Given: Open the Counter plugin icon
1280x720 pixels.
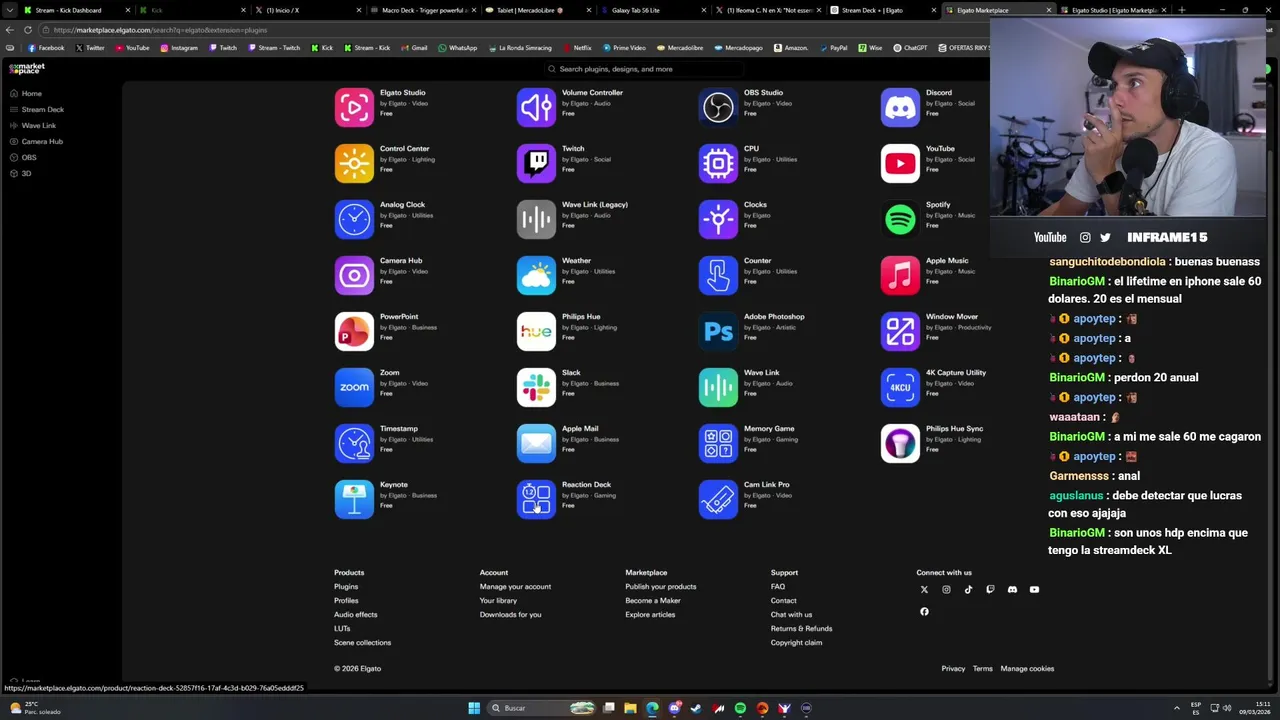Looking at the screenshot, I should coord(718,275).
